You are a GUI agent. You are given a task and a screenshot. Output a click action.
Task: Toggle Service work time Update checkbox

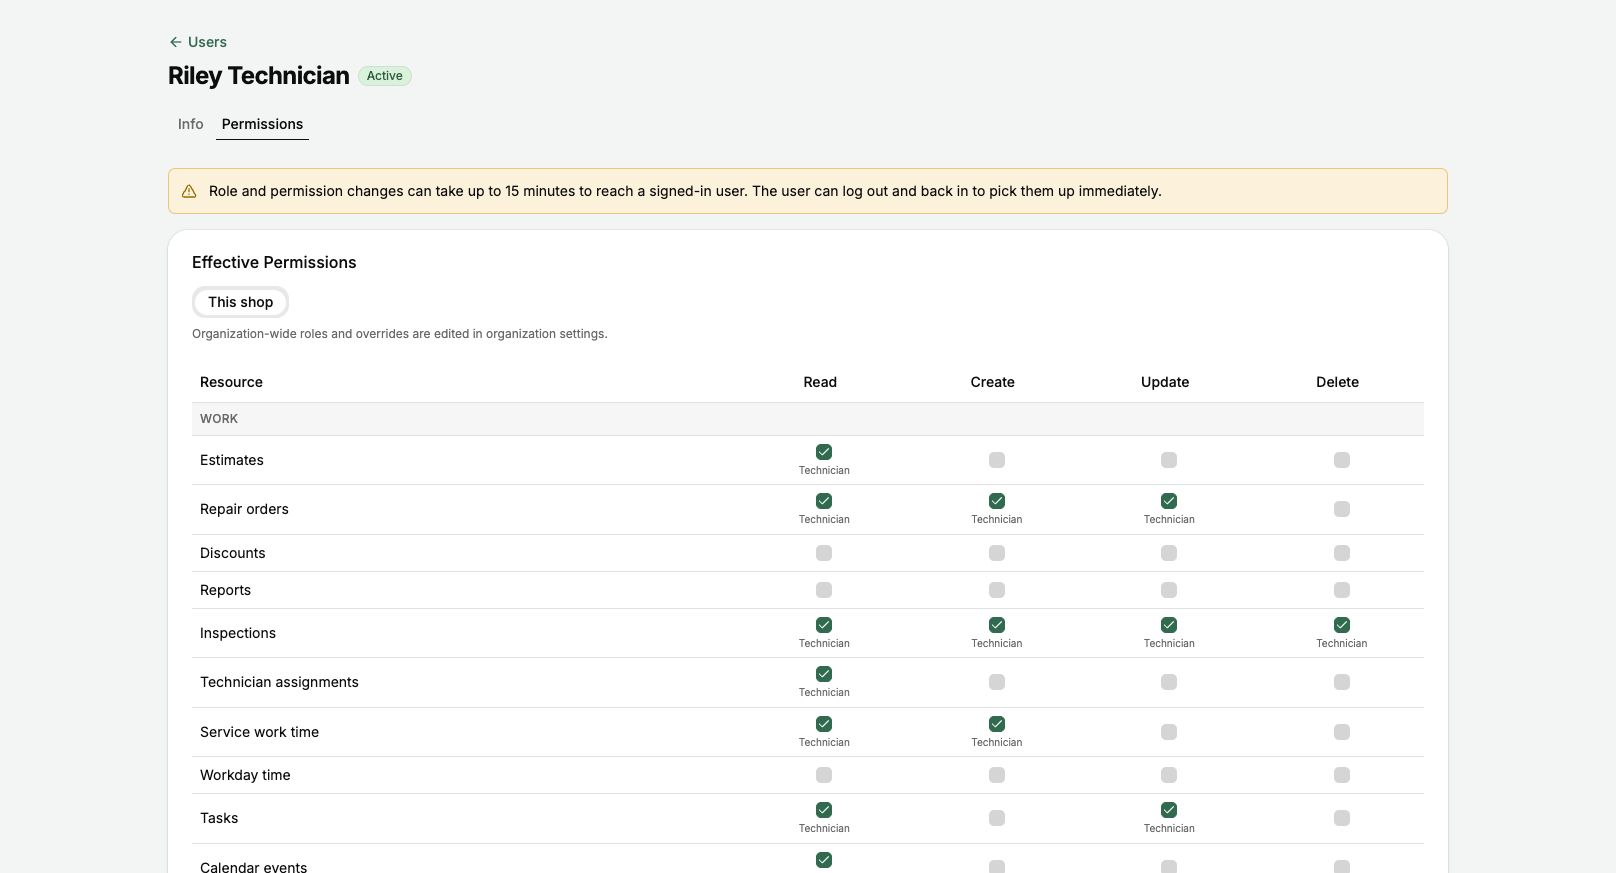(1169, 732)
